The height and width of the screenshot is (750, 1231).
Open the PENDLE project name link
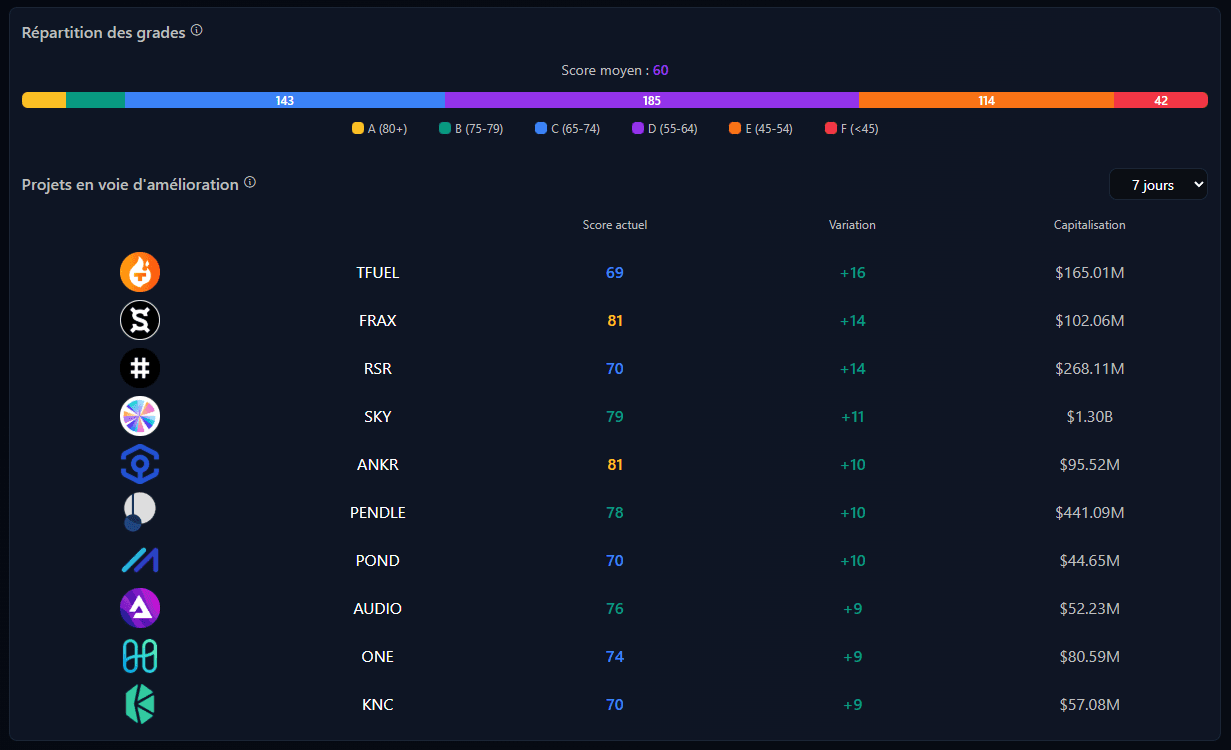pos(378,513)
